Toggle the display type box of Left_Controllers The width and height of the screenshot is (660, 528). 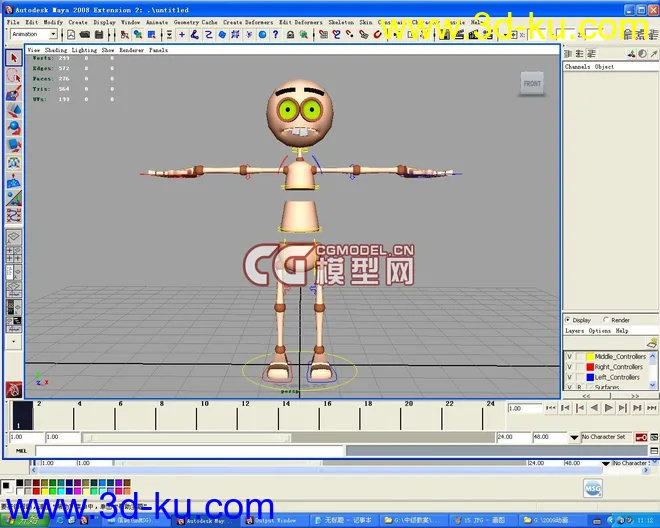(580, 377)
